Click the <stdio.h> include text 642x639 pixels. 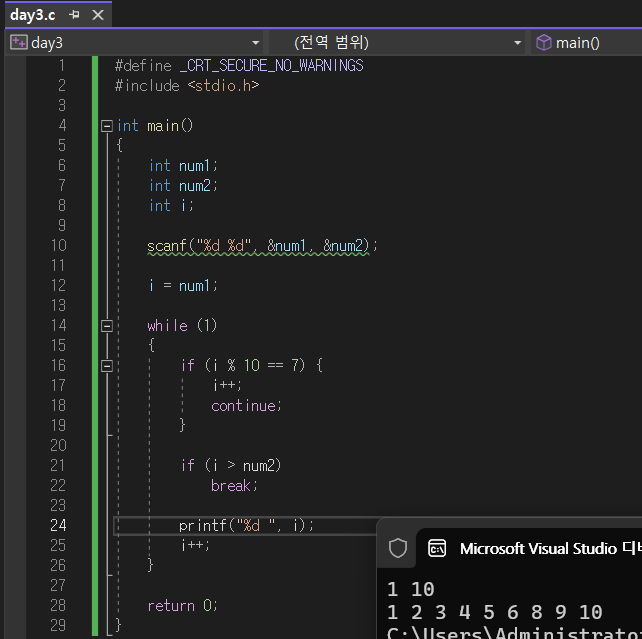223,86
